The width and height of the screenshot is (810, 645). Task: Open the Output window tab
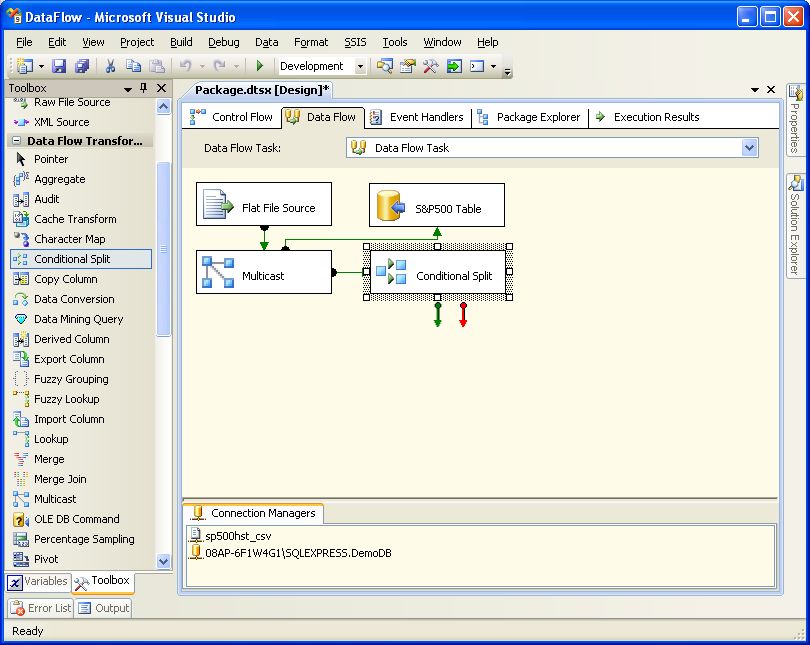tap(104, 608)
